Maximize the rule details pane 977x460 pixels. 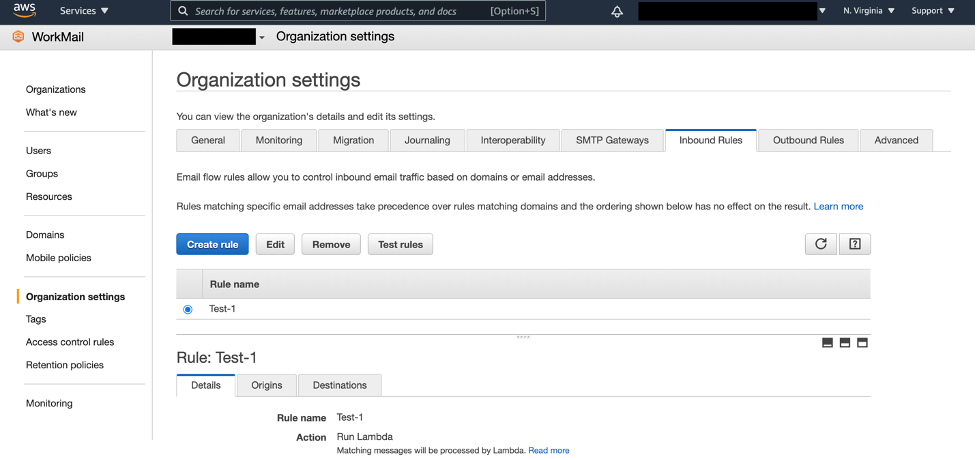(x=862, y=343)
